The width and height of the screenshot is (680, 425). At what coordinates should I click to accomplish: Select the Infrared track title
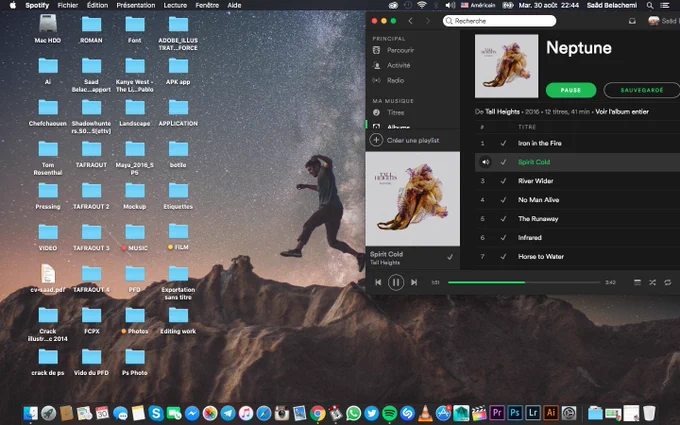[530, 238]
